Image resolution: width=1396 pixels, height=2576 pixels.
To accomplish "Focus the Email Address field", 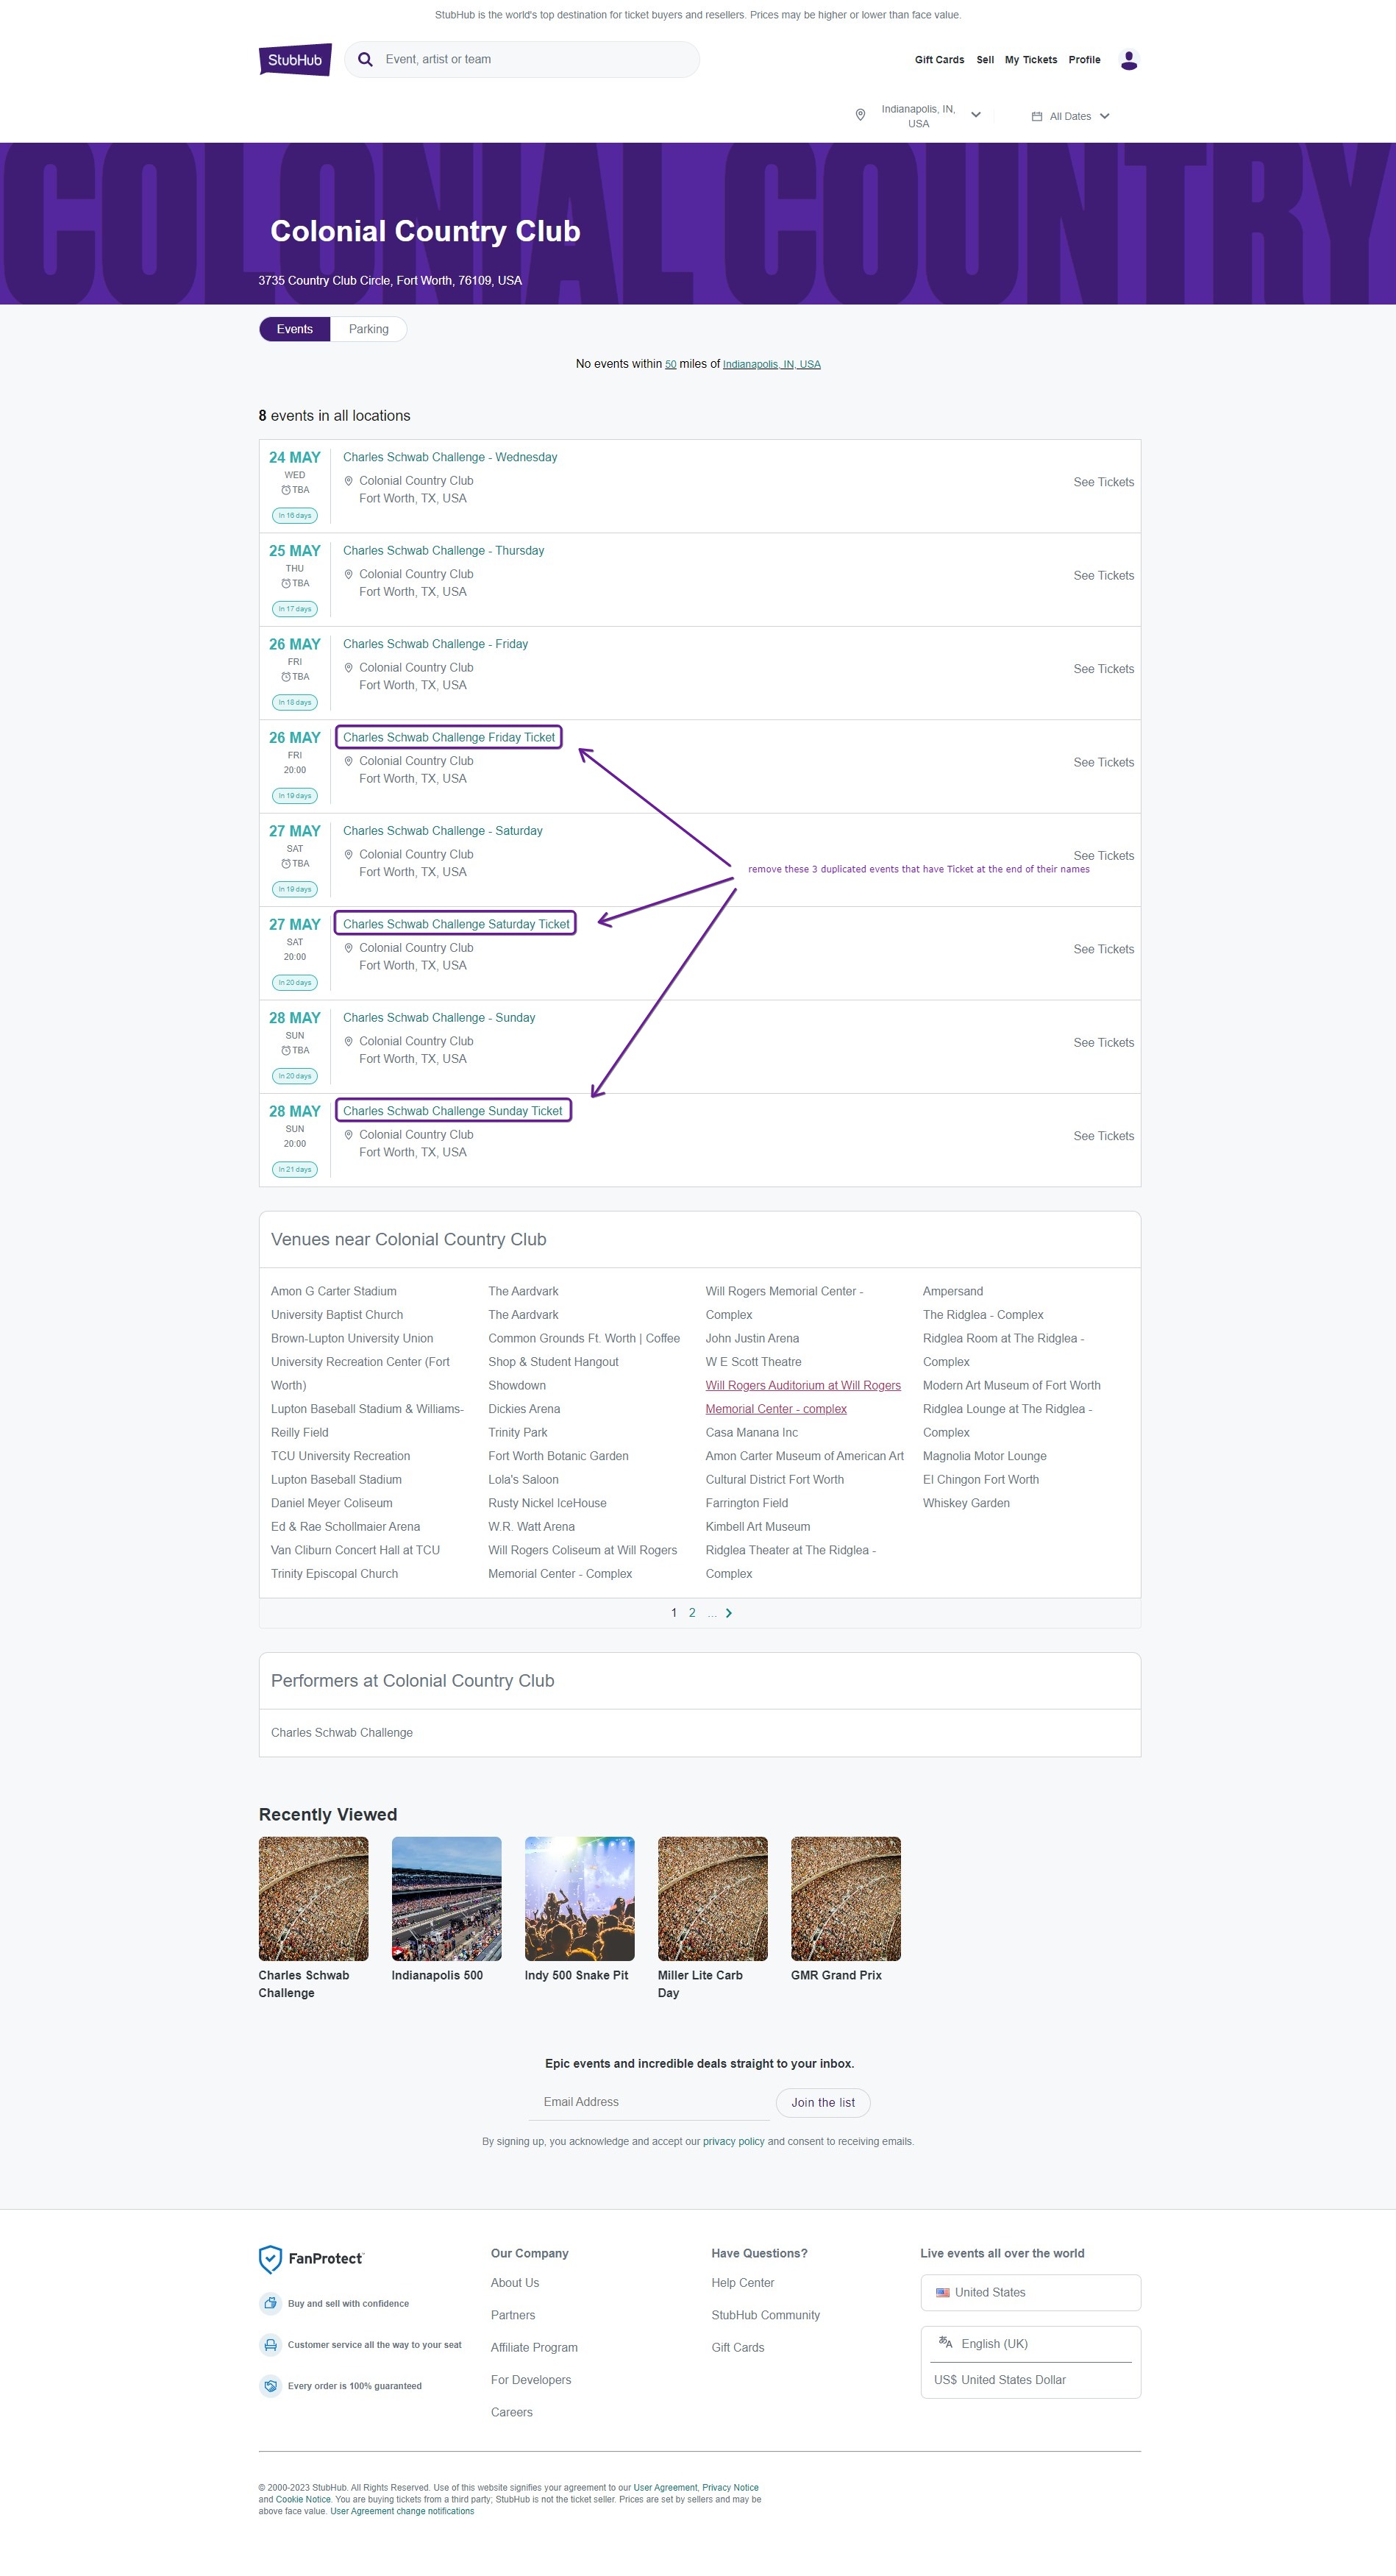I will [x=649, y=2102].
